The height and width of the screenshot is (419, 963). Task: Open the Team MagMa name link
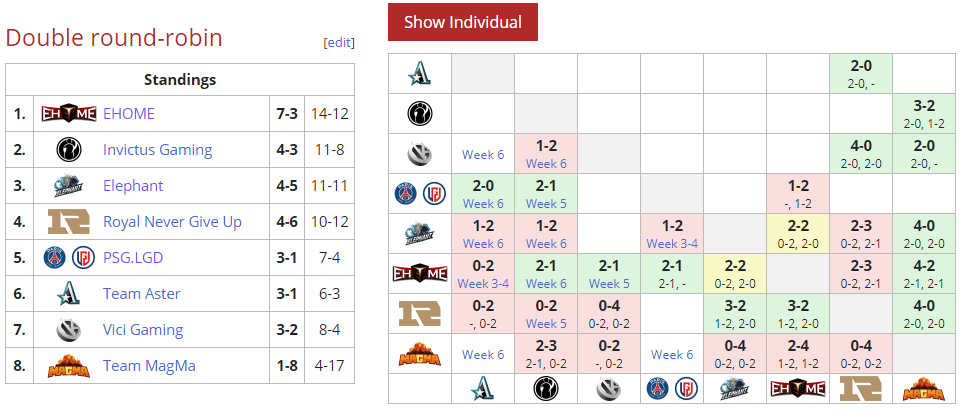149,366
